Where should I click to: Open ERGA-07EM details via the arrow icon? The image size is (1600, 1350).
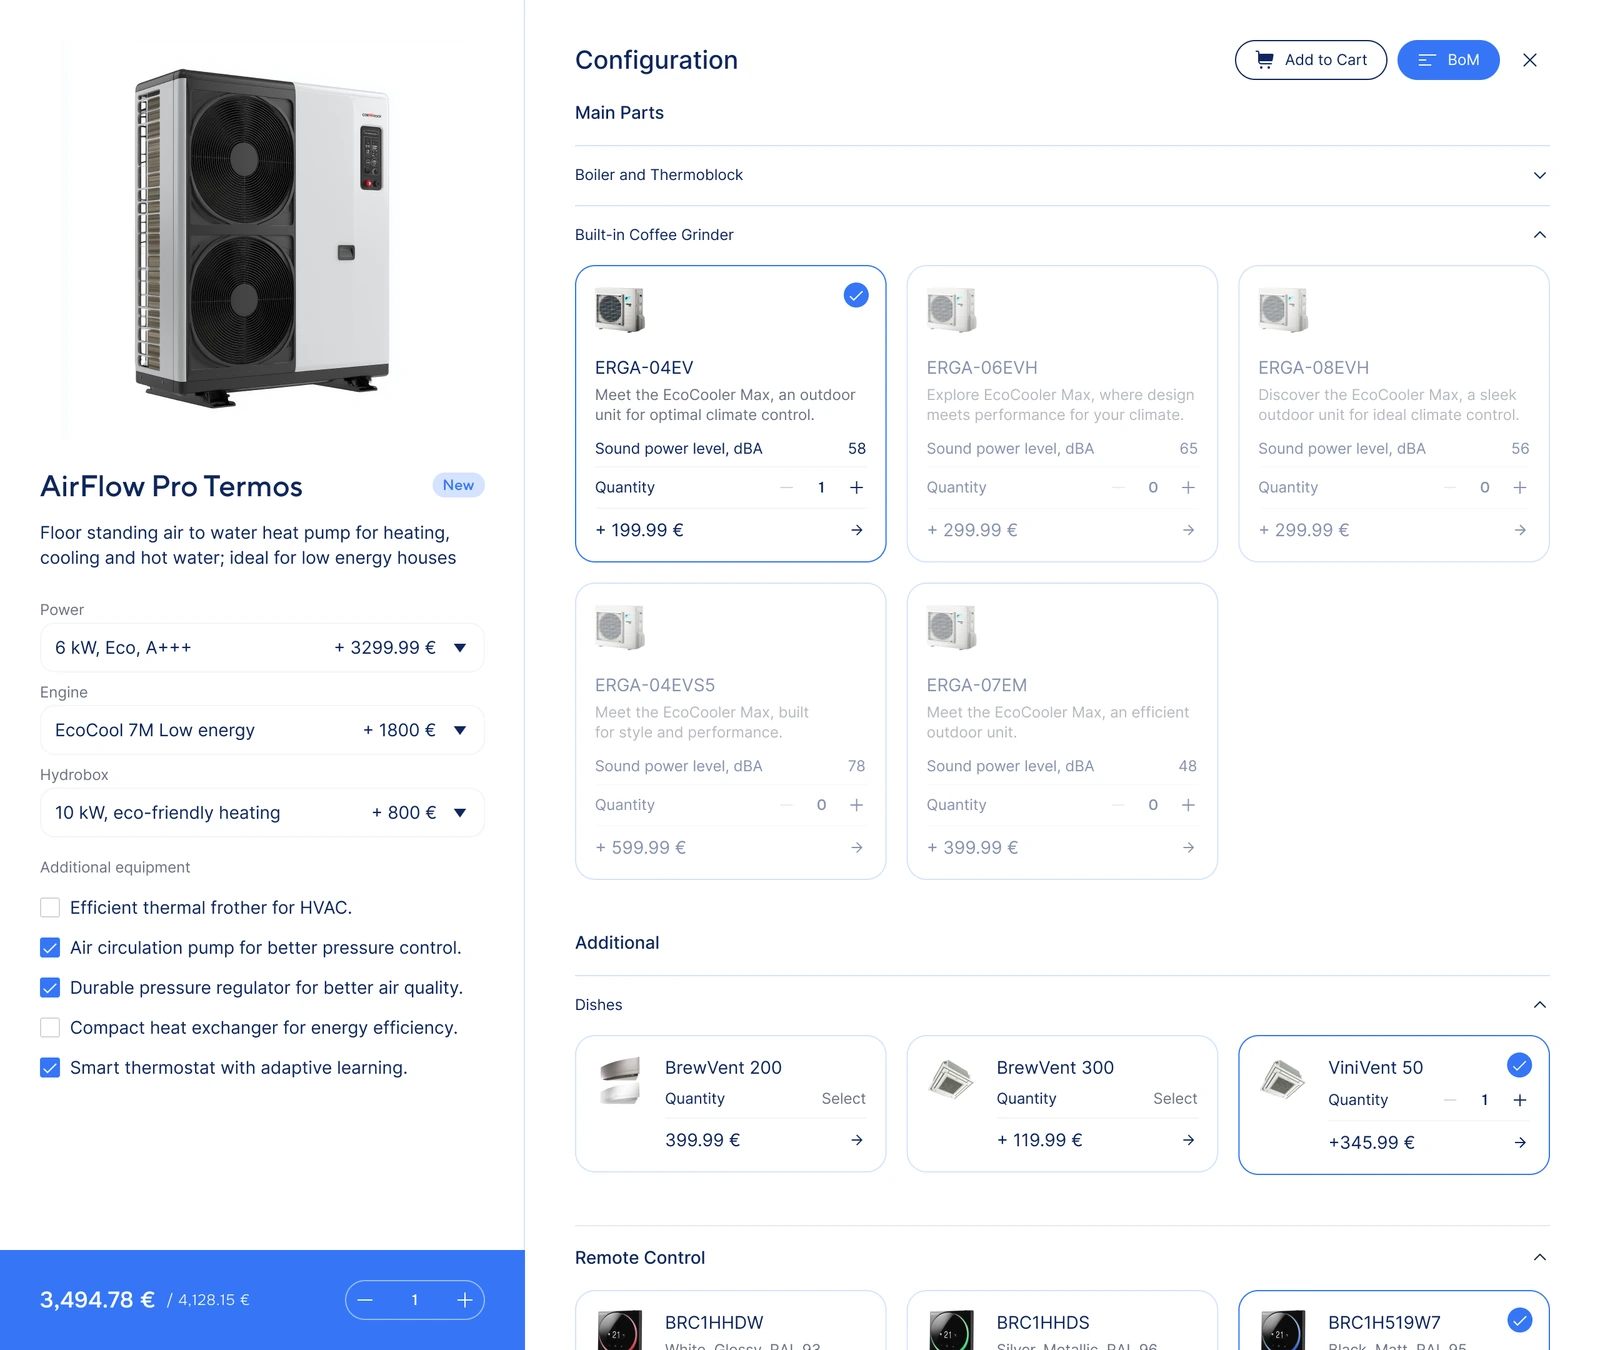tap(1188, 847)
